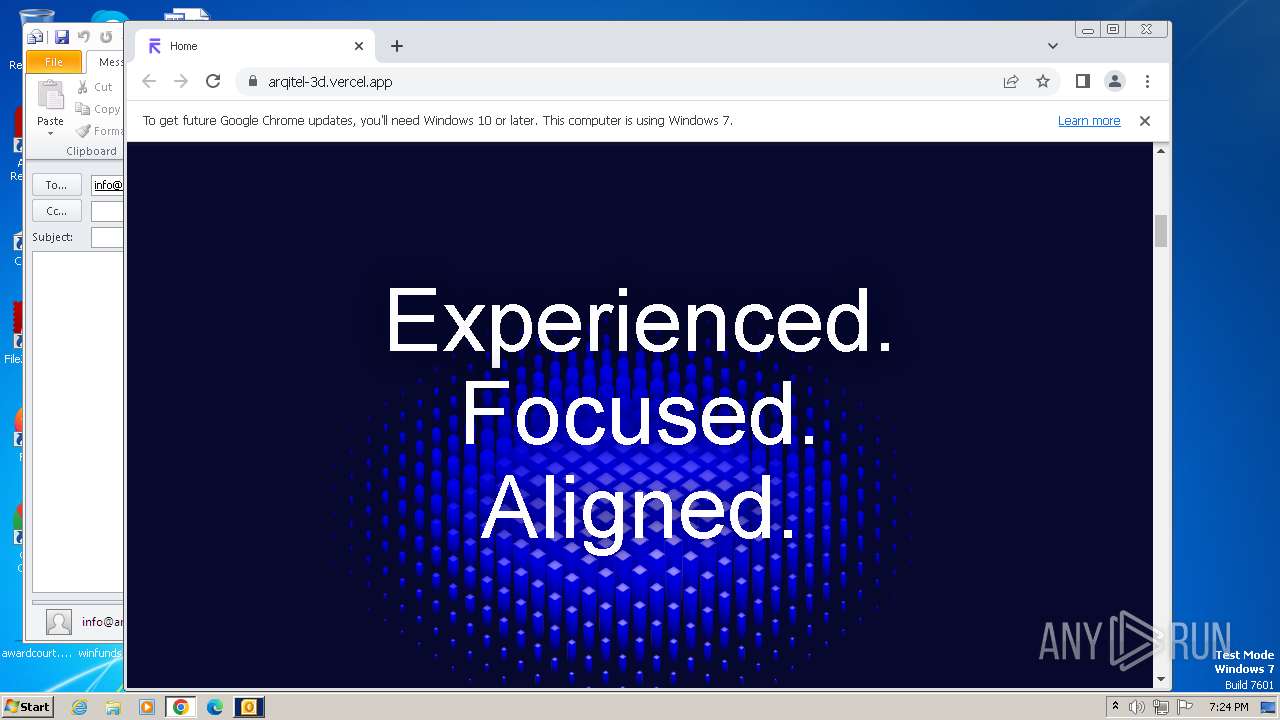The image size is (1280, 720).
Task: Click the Subject field in Outlook
Action: pos(107,237)
